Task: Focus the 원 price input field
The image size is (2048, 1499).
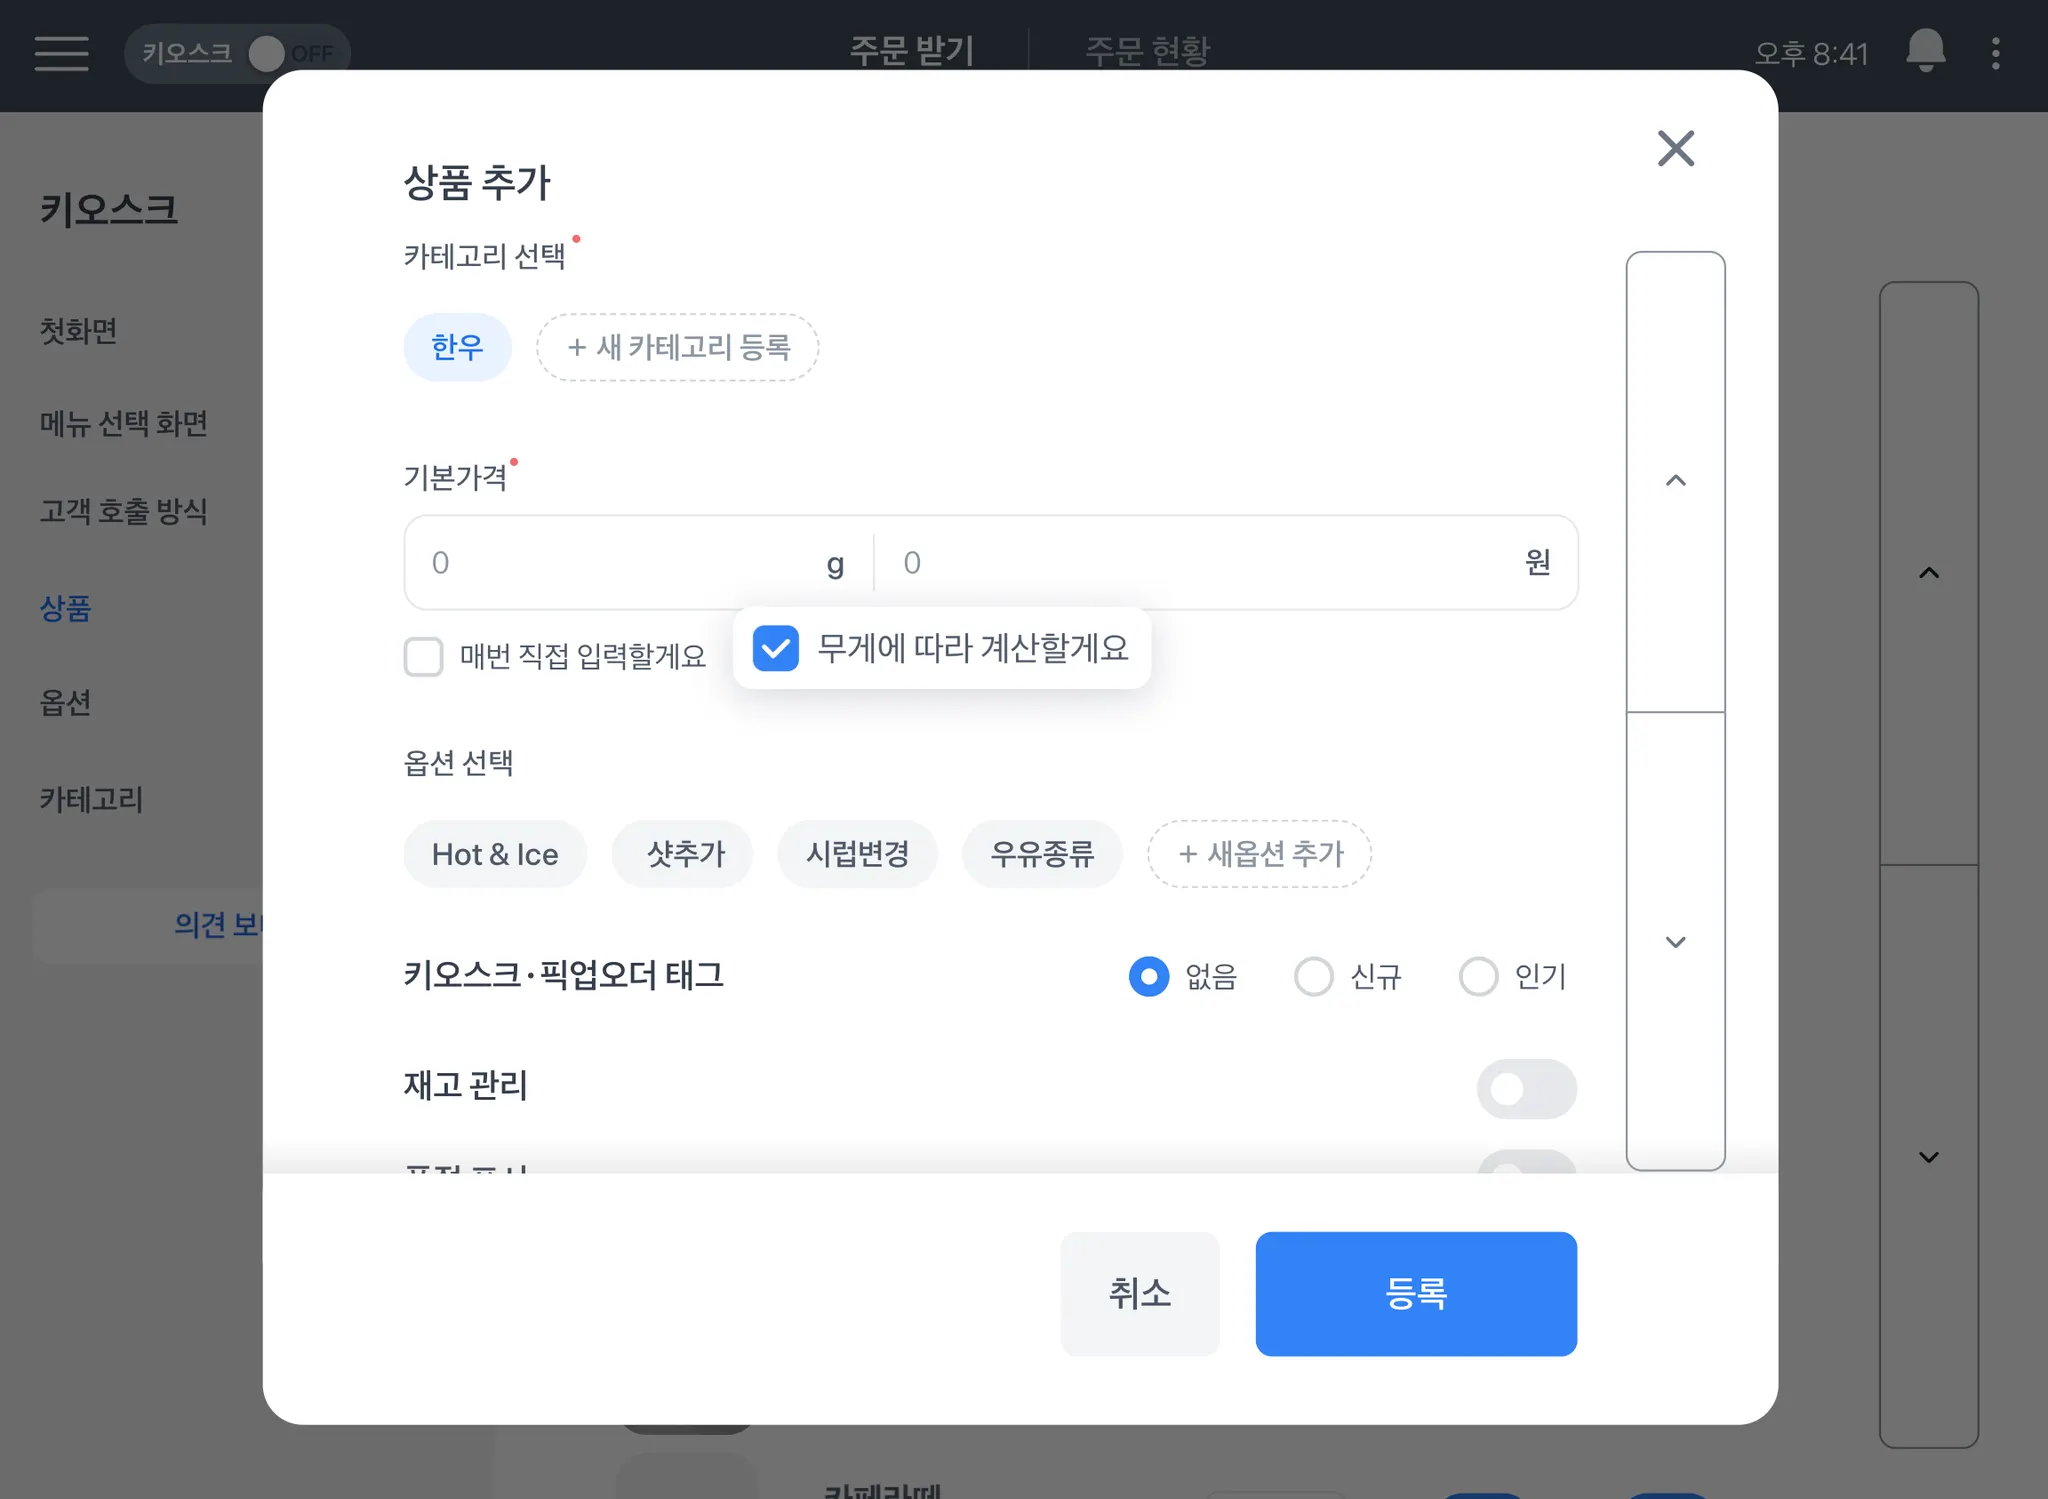Action: pos(1200,563)
